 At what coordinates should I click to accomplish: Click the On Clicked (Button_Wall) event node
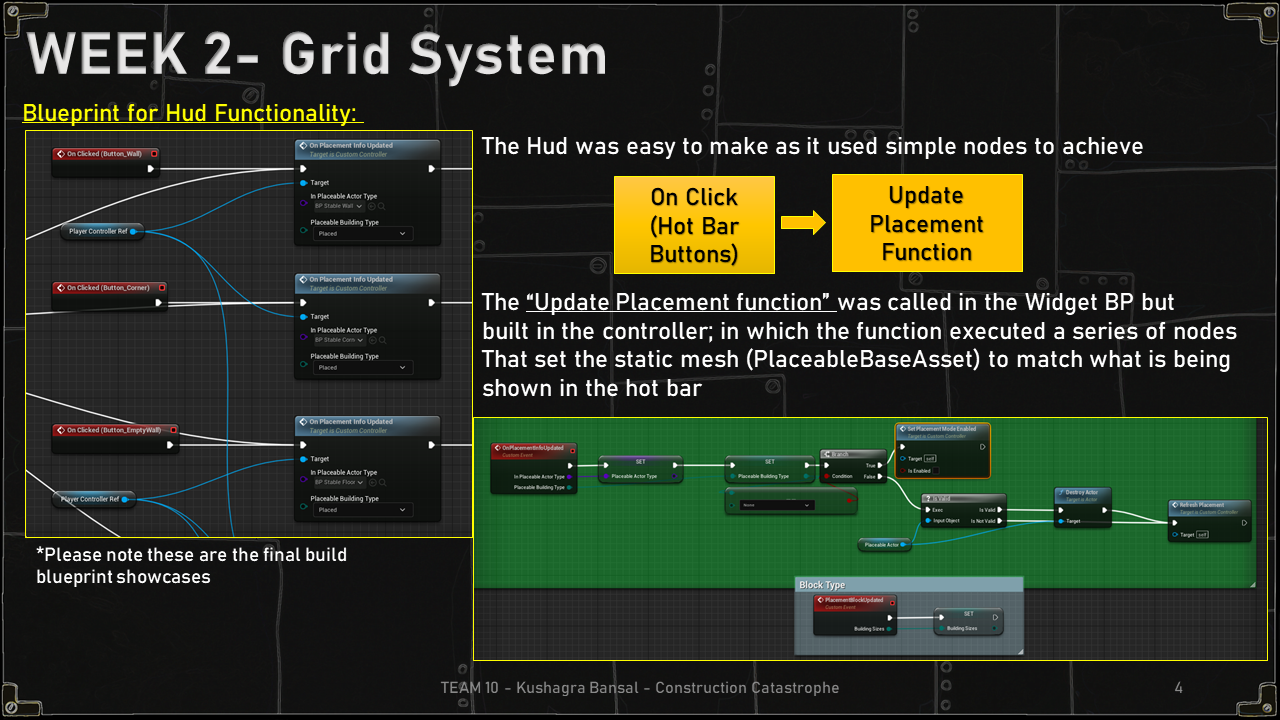(x=106, y=154)
